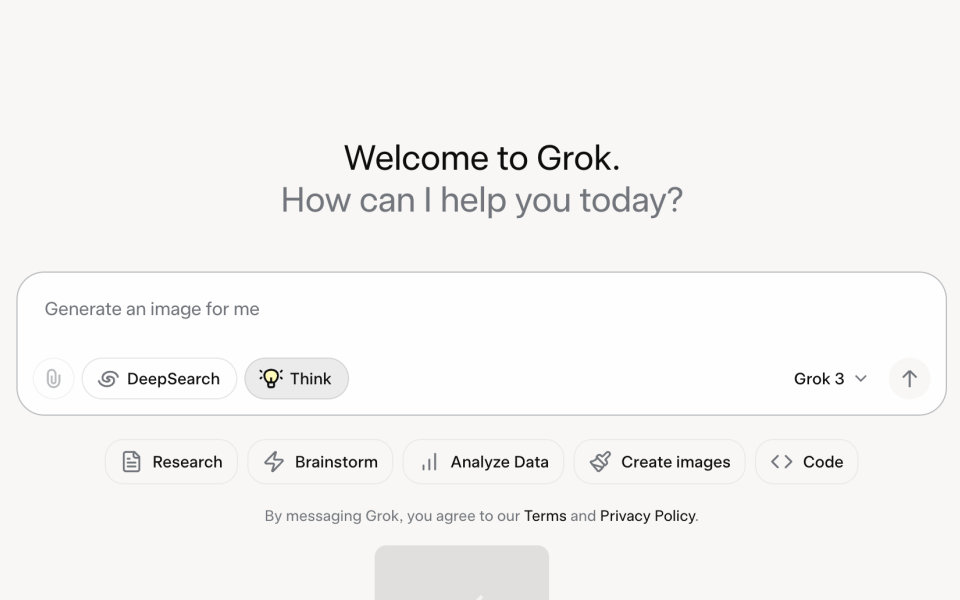The width and height of the screenshot is (960, 600).
Task: Click the Brainstorm lightning bolt icon
Action: point(273,462)
